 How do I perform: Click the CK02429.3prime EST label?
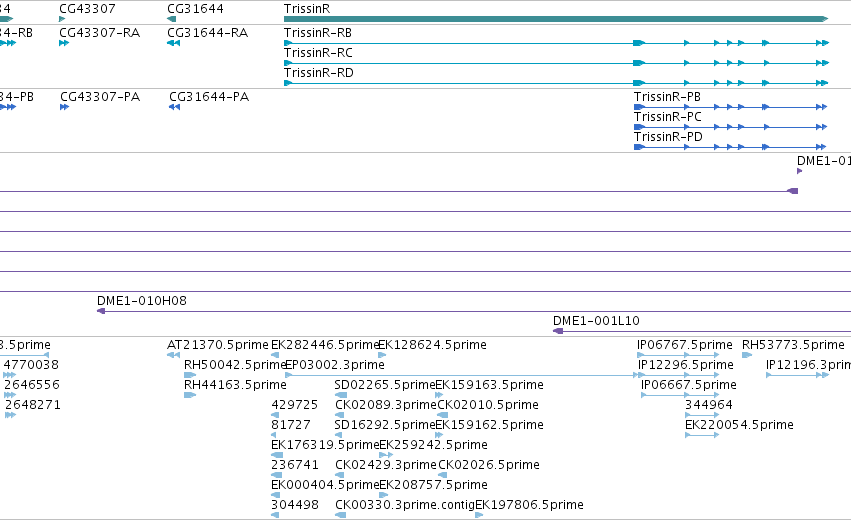pos(386,465)
